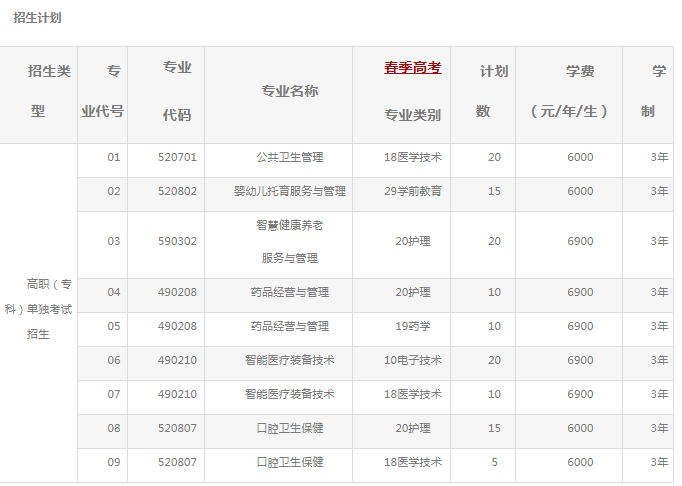682x486 pixels.
Task: Click the 19药学 category cell
Action: 412,326
